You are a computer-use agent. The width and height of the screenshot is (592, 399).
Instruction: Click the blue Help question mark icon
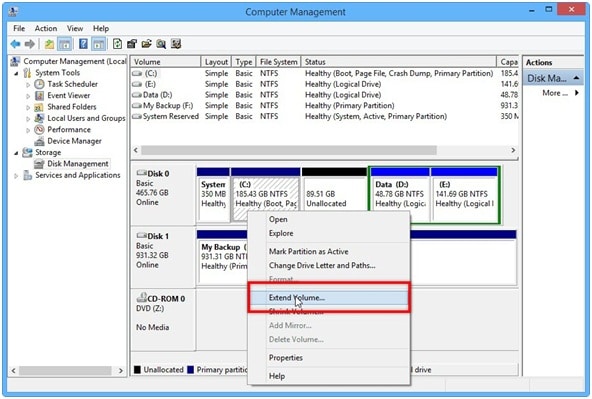pyautogui.click(x=83, y=44)
